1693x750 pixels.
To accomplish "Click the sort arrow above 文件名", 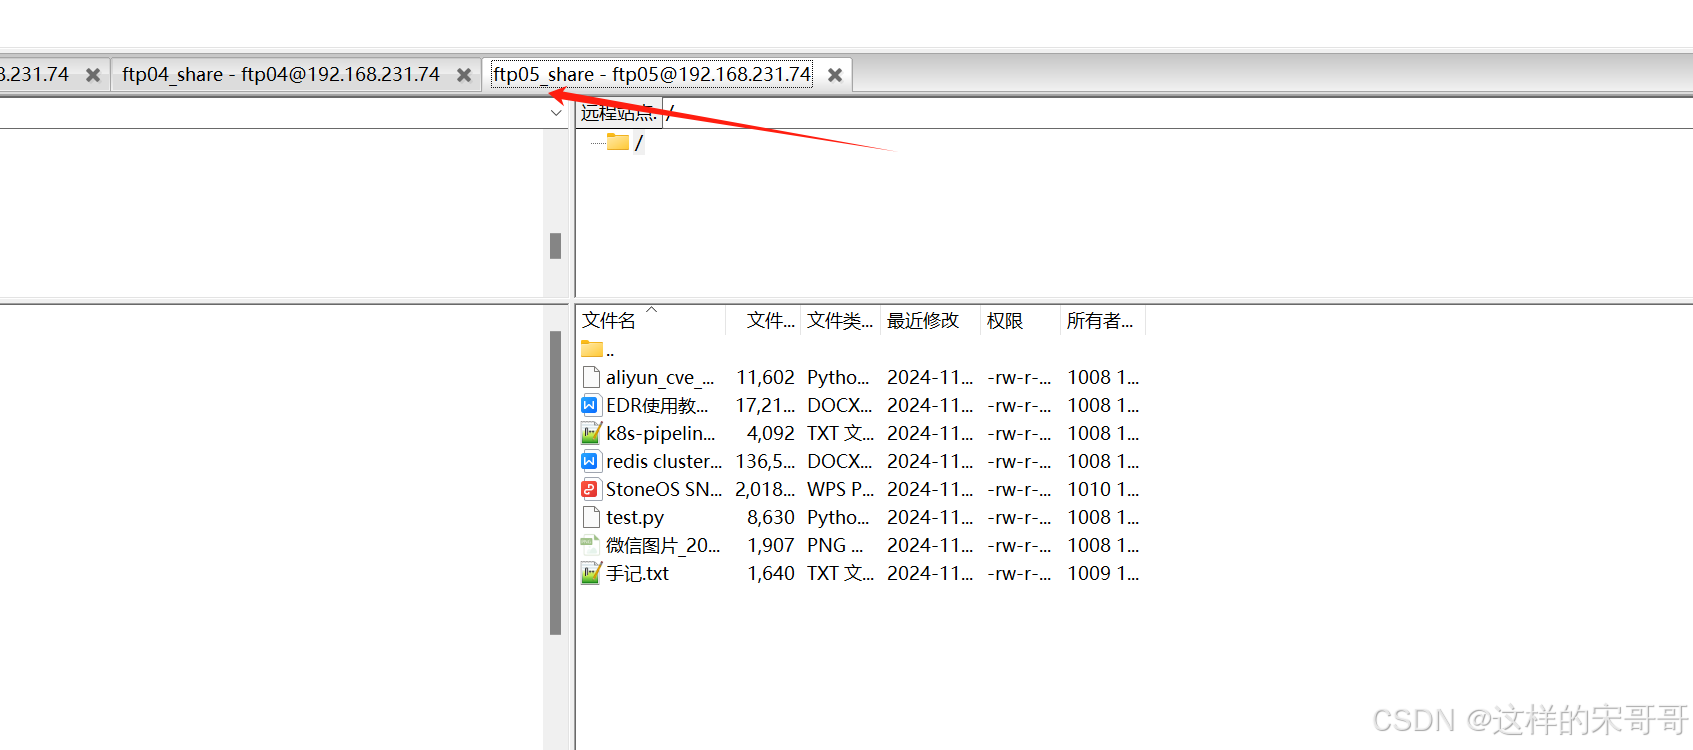I will tap(652, 309).
